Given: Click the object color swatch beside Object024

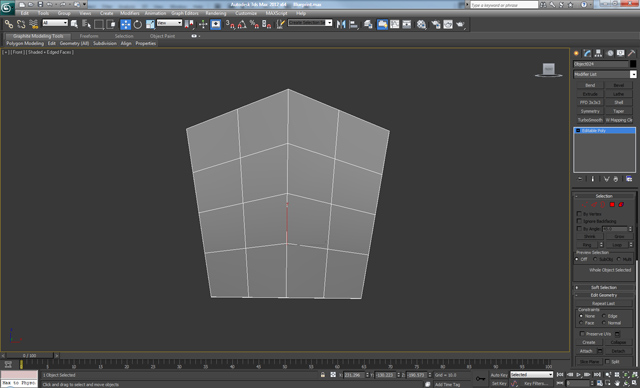Looking at the screenshot, I should [x=633, y=64].
